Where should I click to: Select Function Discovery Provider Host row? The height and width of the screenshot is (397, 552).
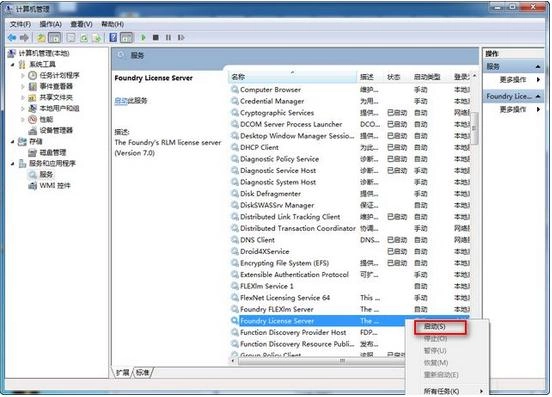(318, 332)
